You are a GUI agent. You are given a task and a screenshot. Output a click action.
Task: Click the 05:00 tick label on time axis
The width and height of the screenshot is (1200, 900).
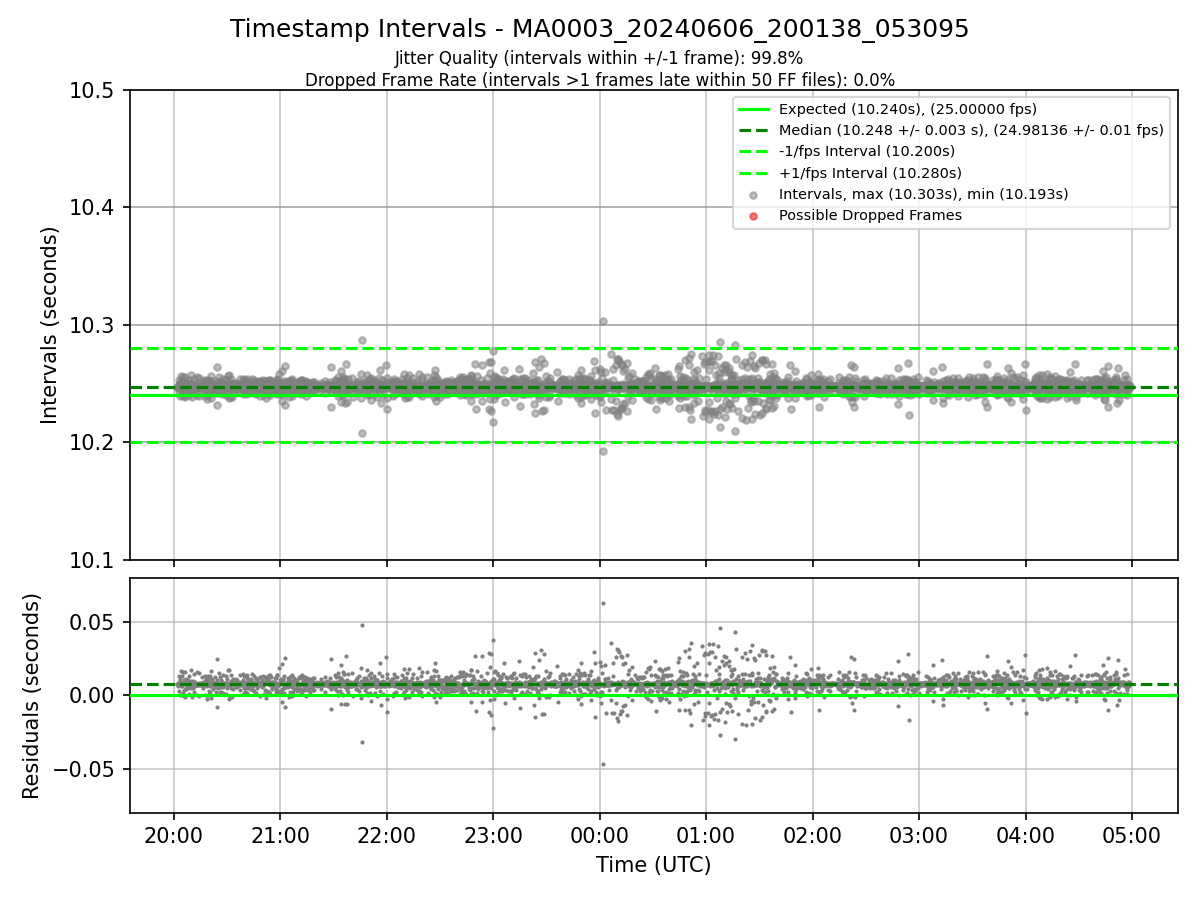[x=1131, y=834]
